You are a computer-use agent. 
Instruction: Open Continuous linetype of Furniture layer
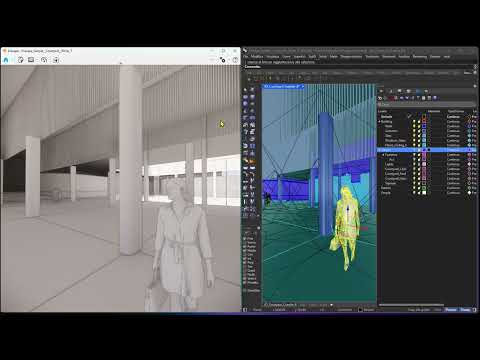pos(453,155)
